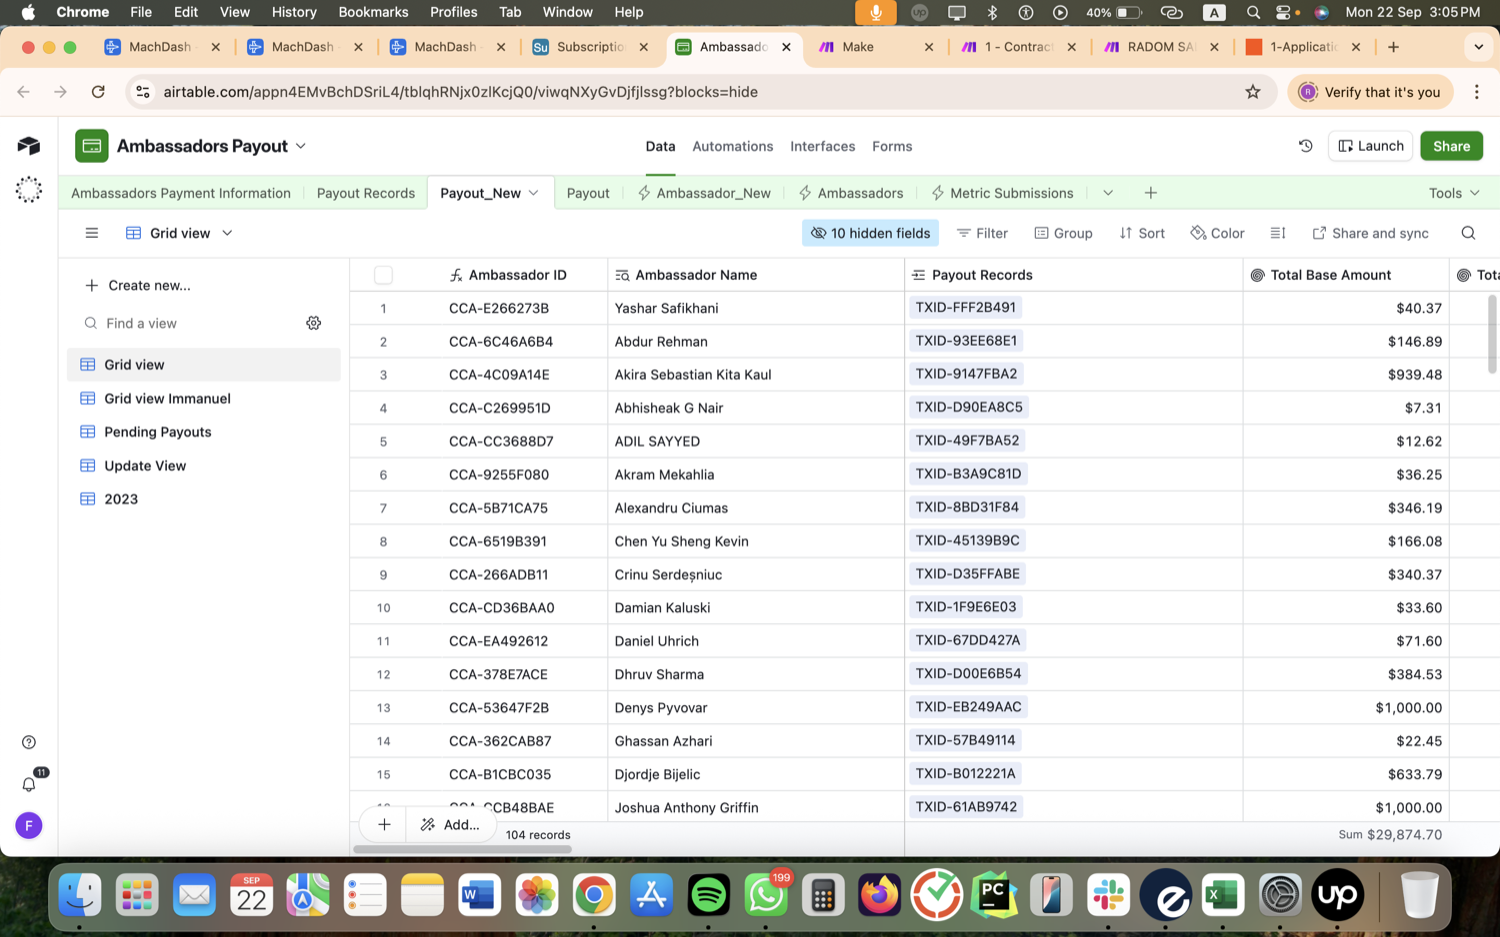Search records with magnifier icon
The image size is (1500, 937).
[1468, 233]
